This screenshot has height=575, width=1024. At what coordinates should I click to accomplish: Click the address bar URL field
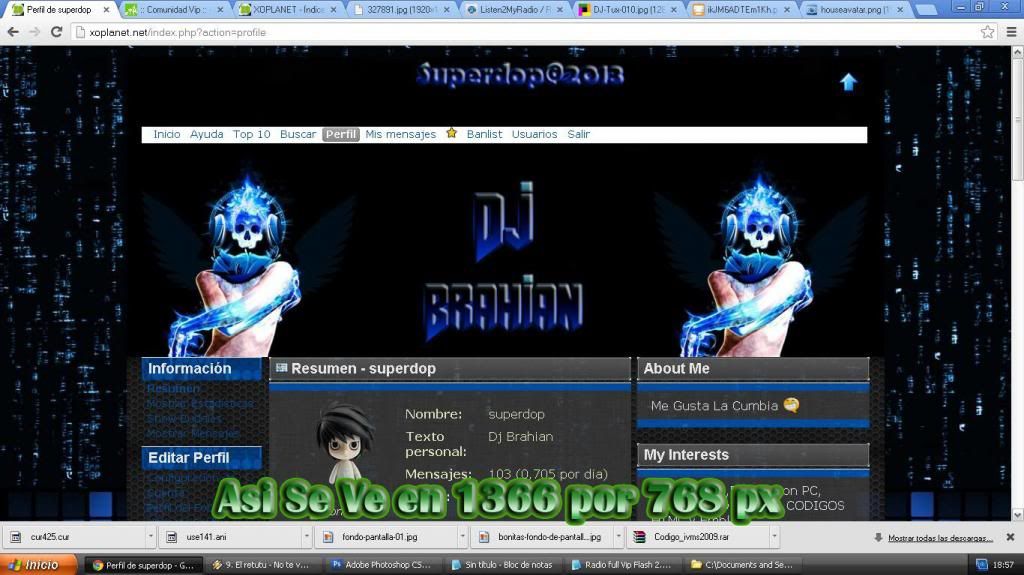(522, 32)
